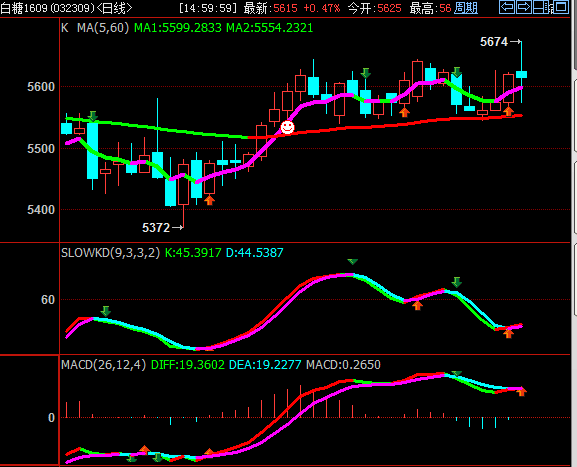Click the orange buy arrow near 5400
This screenshot has height=467, width=577.
coord(209,200)
